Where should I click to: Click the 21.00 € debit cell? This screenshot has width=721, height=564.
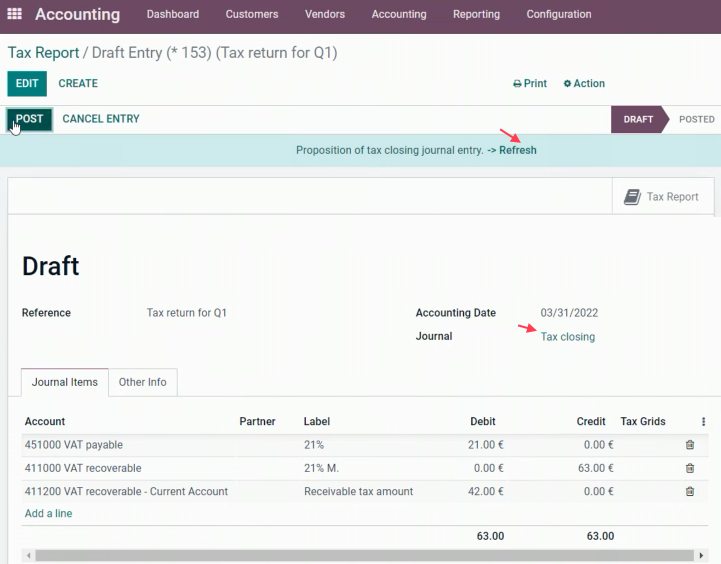tap(486, 445)
